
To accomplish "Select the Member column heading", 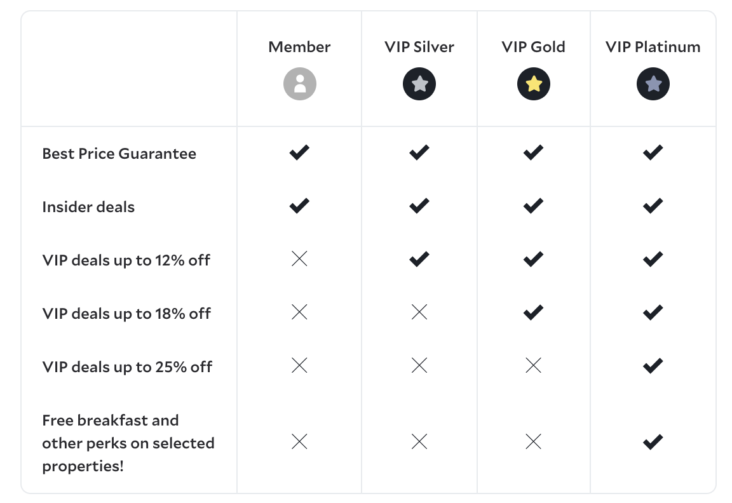I will 299,47.
